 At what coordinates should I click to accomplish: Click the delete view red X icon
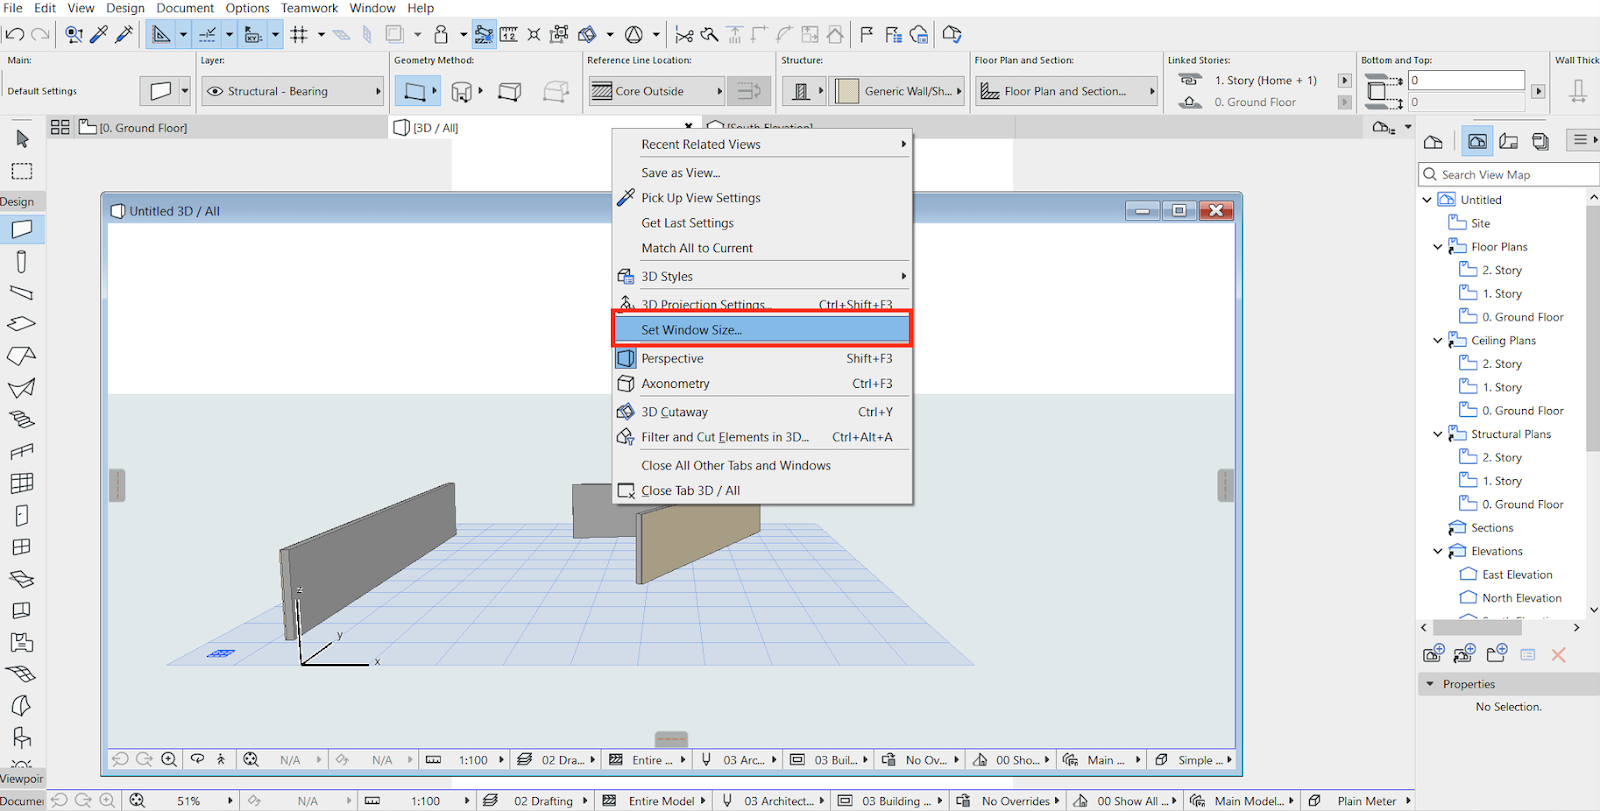[1558, 655]
